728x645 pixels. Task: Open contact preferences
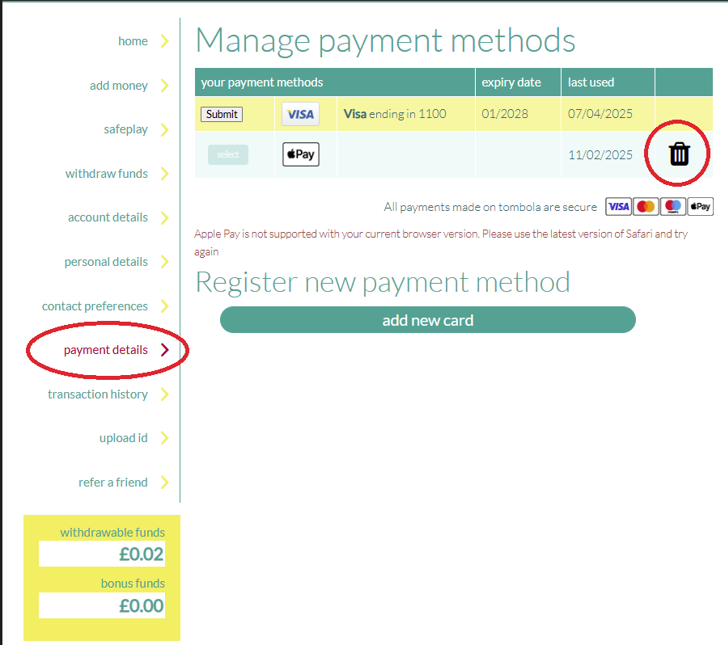pyautogui.click(x=95, y=306)
